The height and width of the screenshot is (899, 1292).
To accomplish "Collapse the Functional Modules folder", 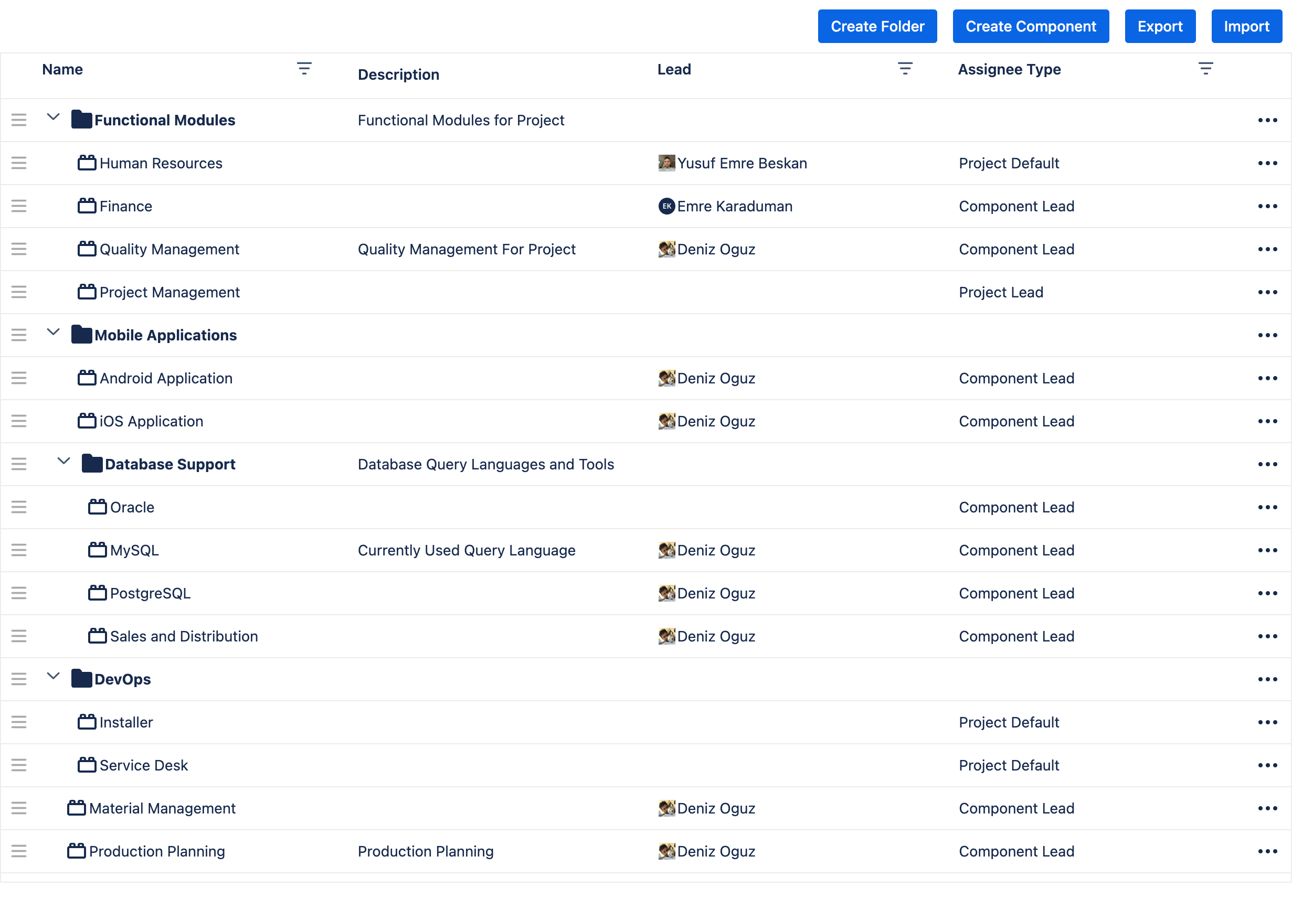I will pos(53,116).
